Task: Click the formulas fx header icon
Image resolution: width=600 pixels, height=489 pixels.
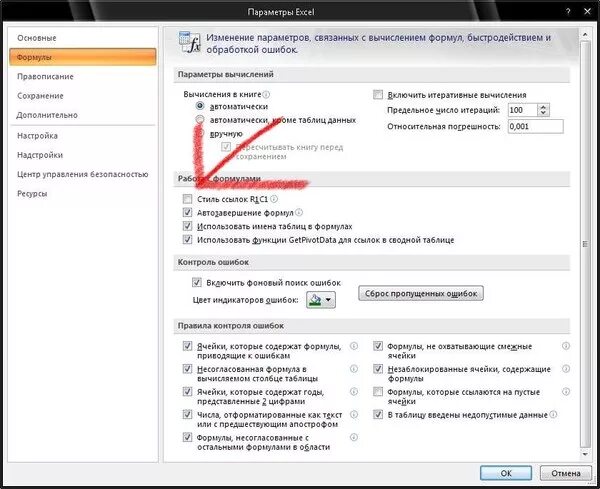Action: [189, 42]
